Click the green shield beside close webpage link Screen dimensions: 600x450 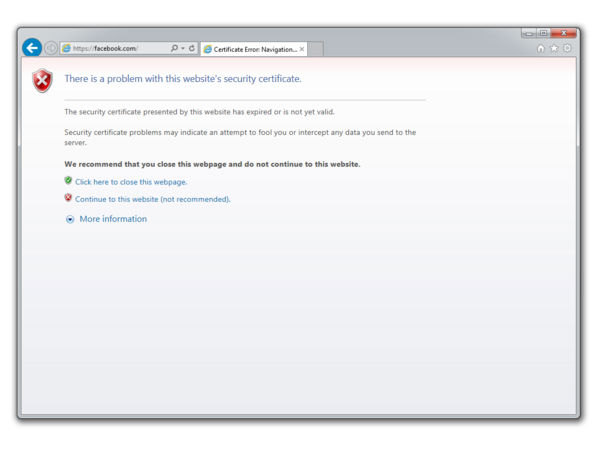[x=68, y=181]
